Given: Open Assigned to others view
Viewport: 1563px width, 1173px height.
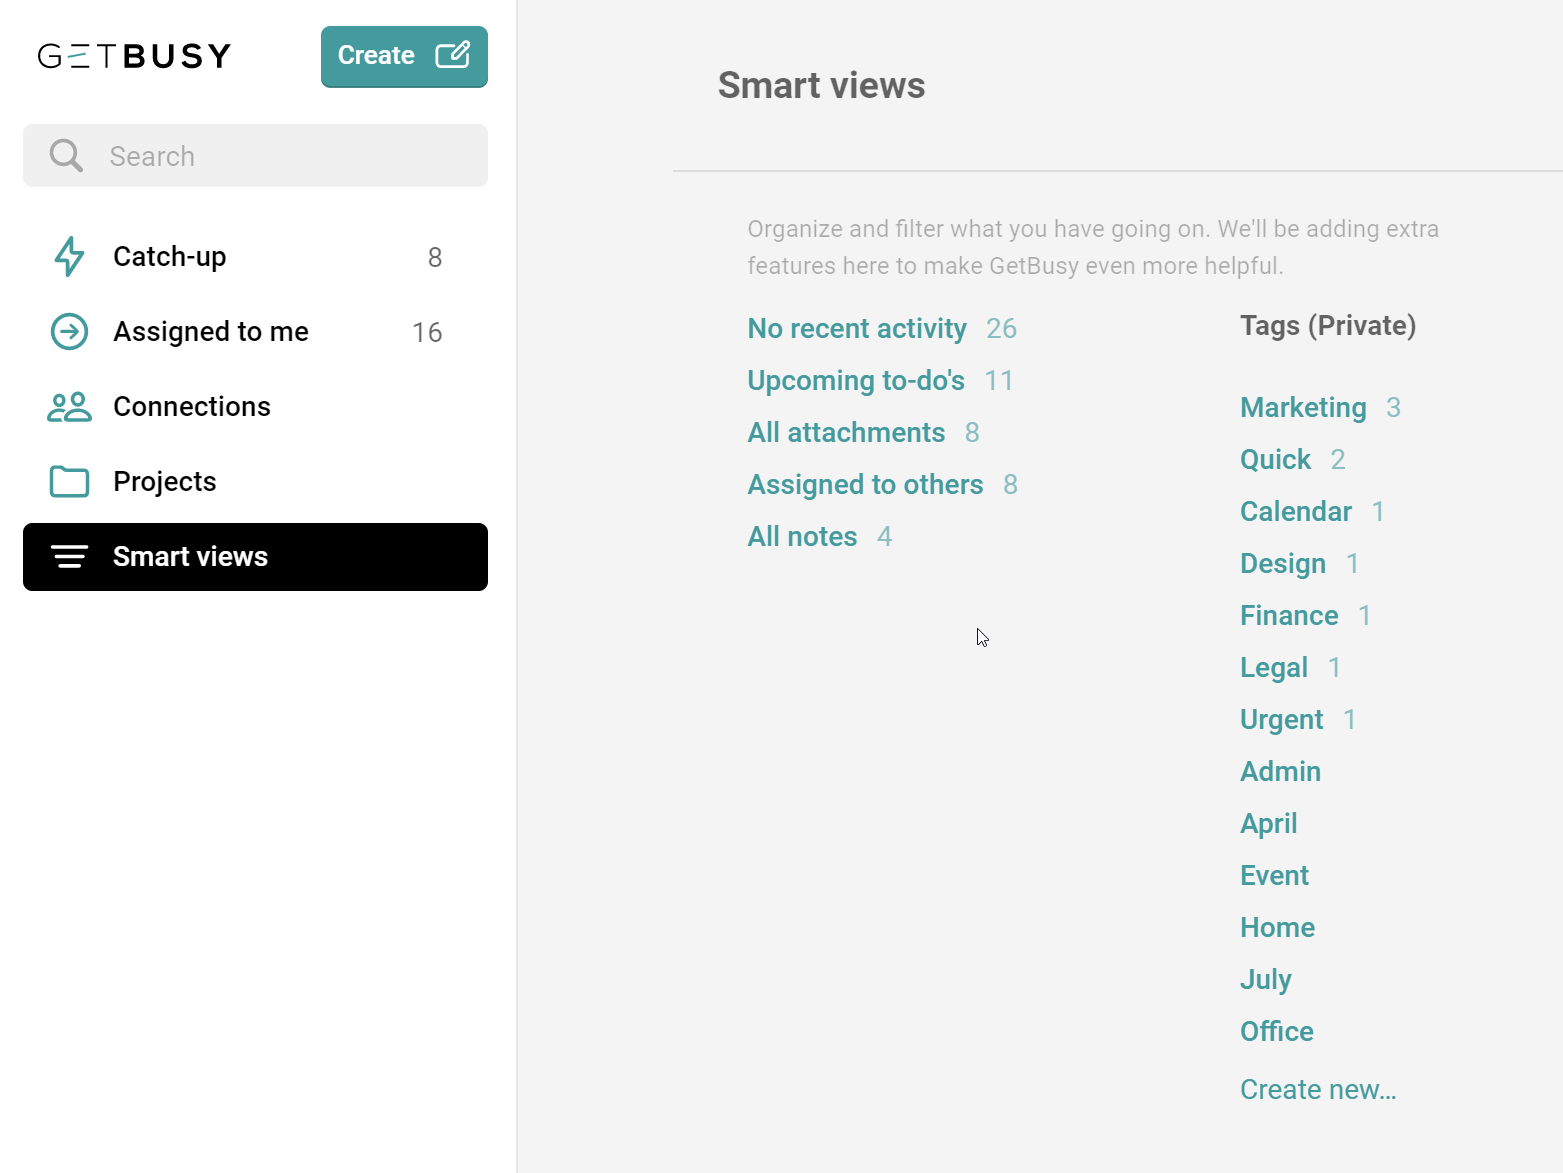Looking at the screenshot, I should click(x=865, y=484).
